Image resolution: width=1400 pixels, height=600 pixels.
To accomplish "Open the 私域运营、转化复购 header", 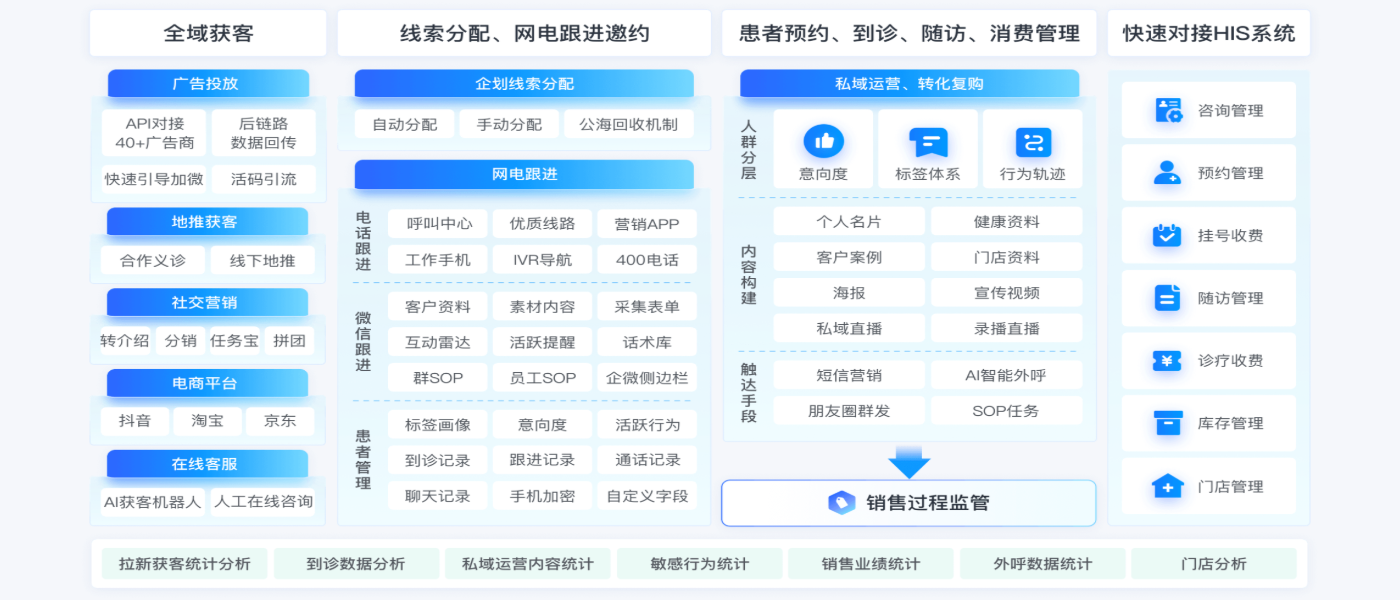I will coord(909,84).
